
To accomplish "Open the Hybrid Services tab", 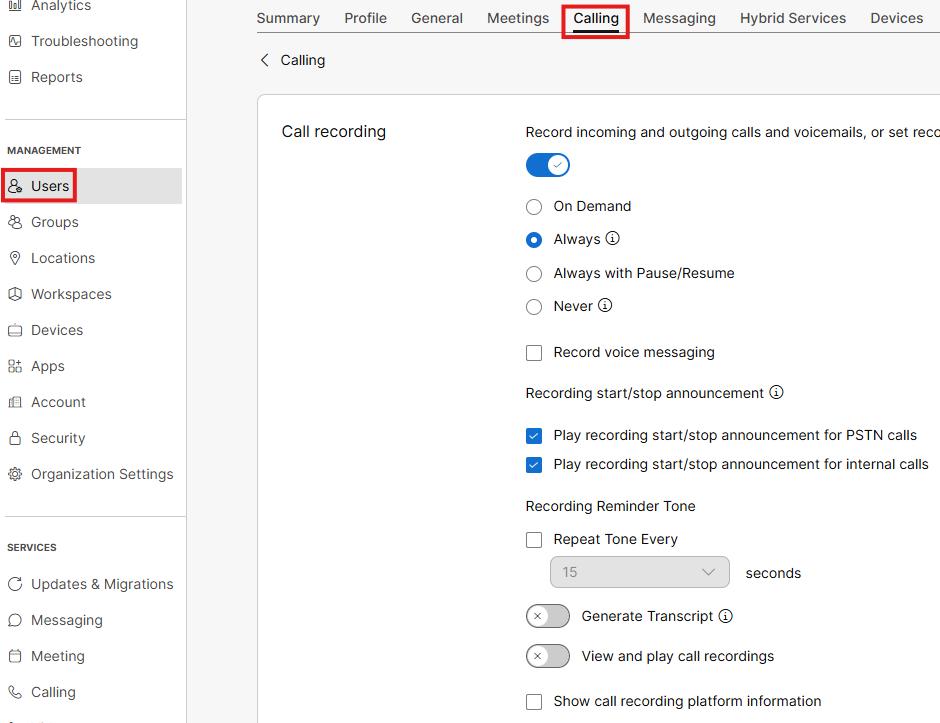I will click(x=792, y=18).
